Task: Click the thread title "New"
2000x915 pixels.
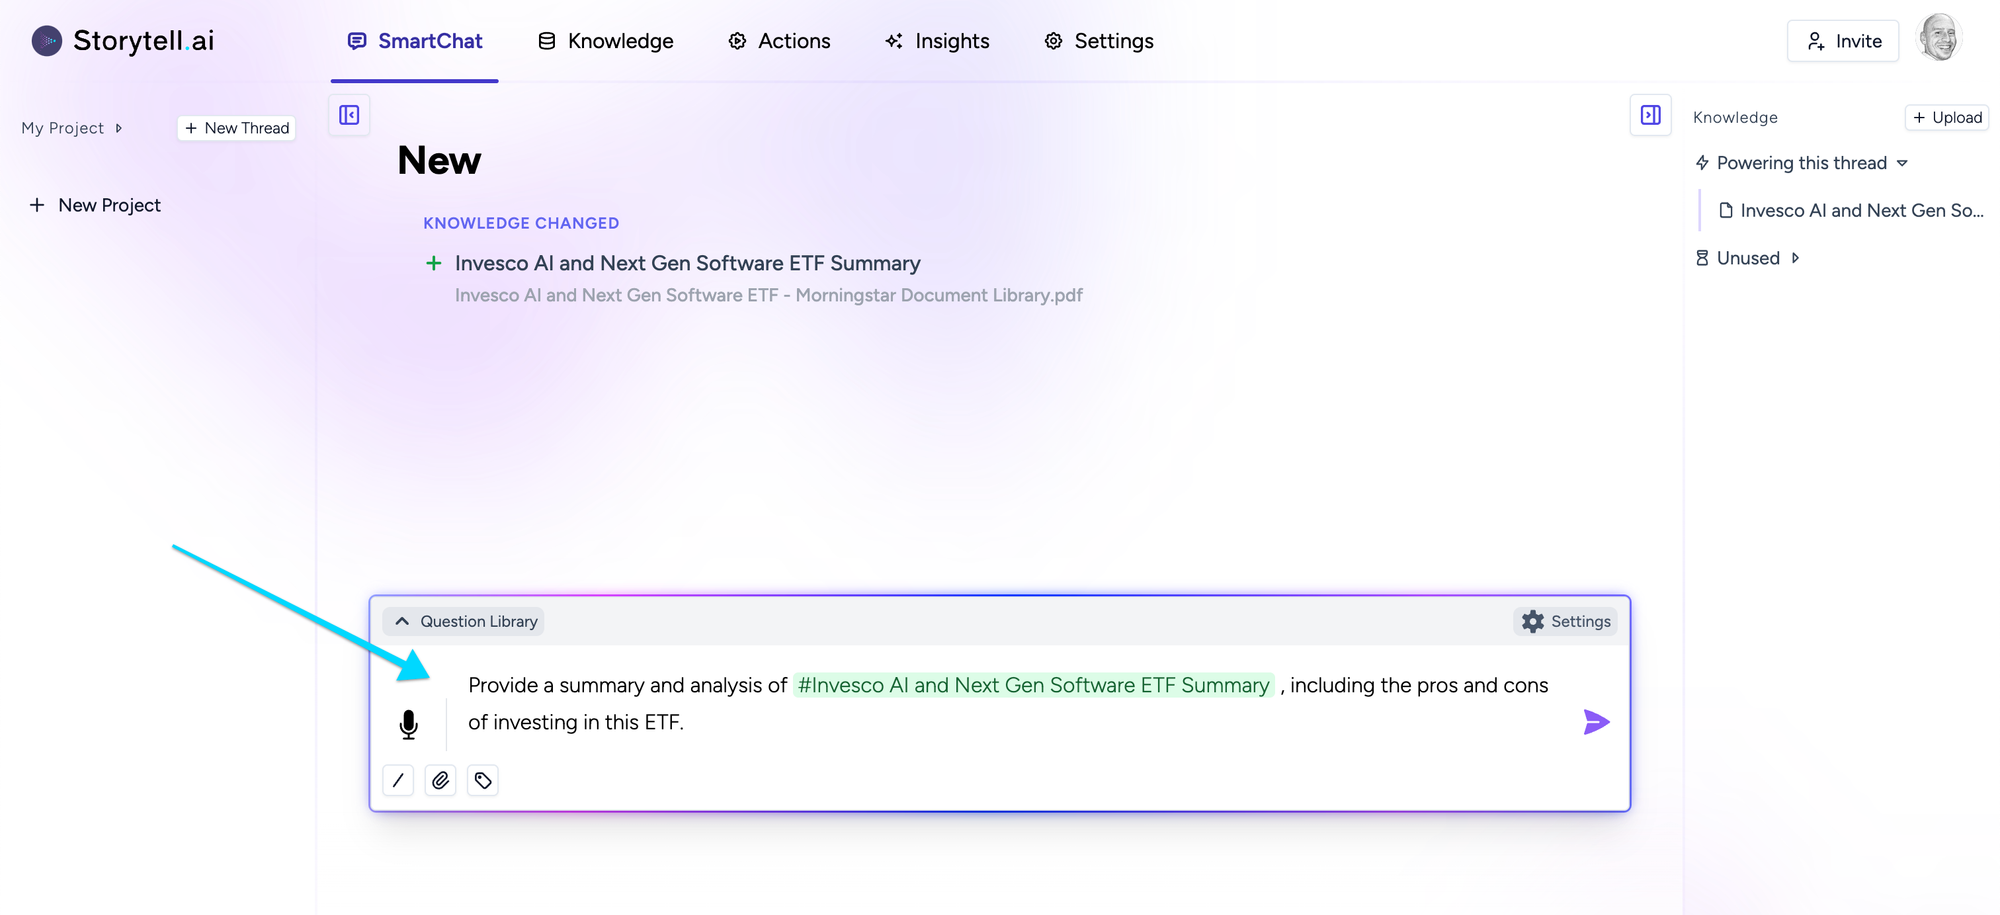Action: [x=439, y=160]
